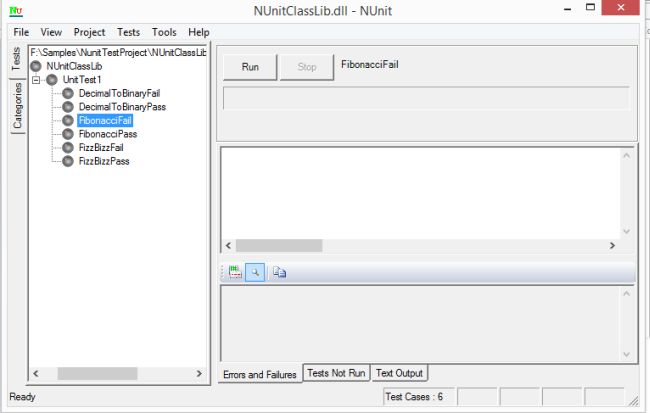The height and width of the screenshot is (413, 650).
Task: Open the Tests menu
Action: point(129,32)
